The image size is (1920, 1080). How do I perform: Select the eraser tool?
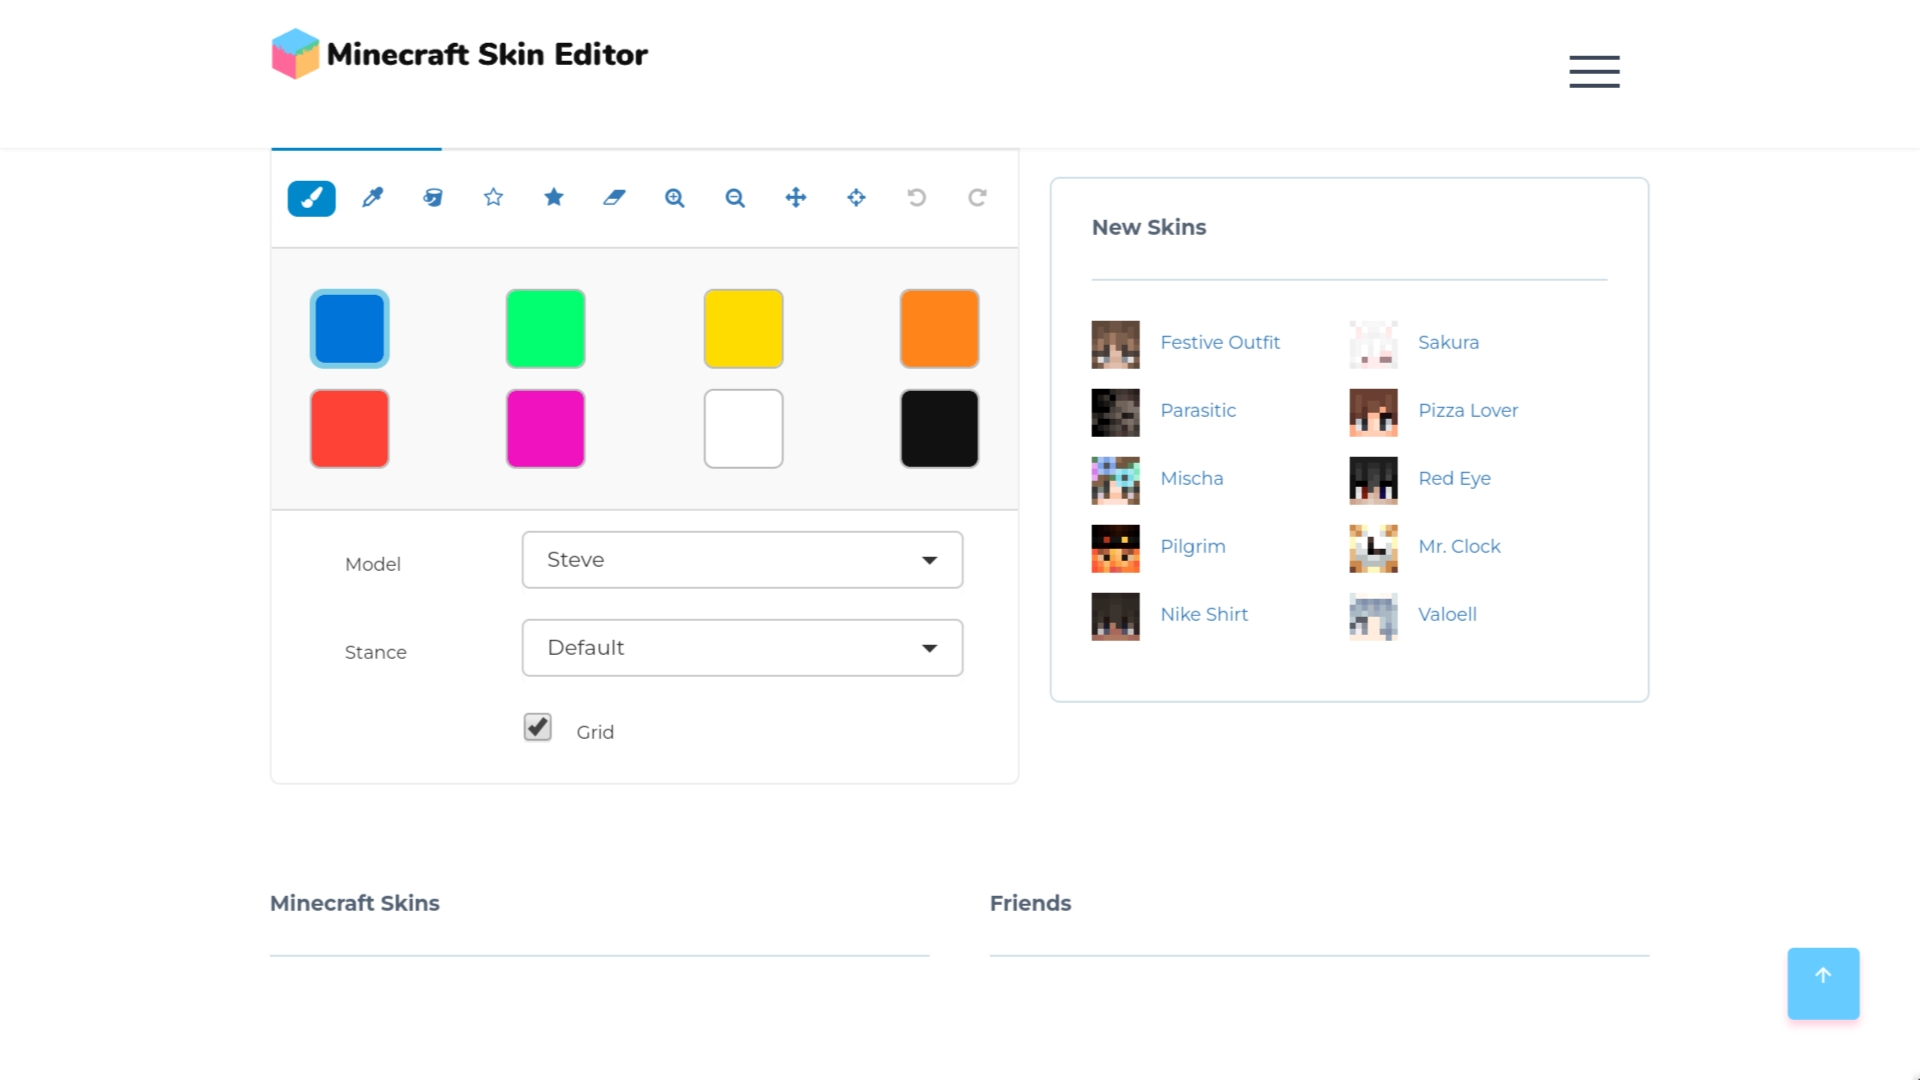coord(614,198)
